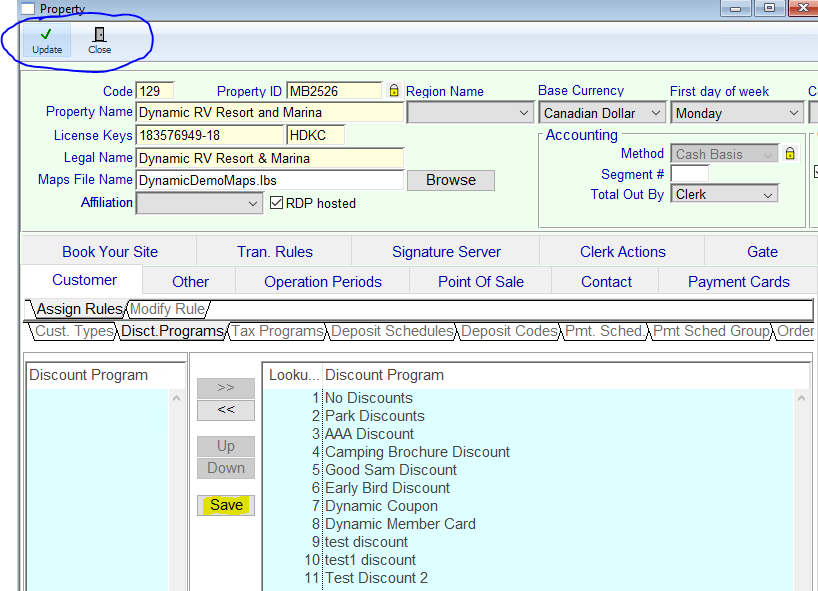Open the Pmt Sched Group tab
This screenshot has height=591, width=818.
click(711, 331)
